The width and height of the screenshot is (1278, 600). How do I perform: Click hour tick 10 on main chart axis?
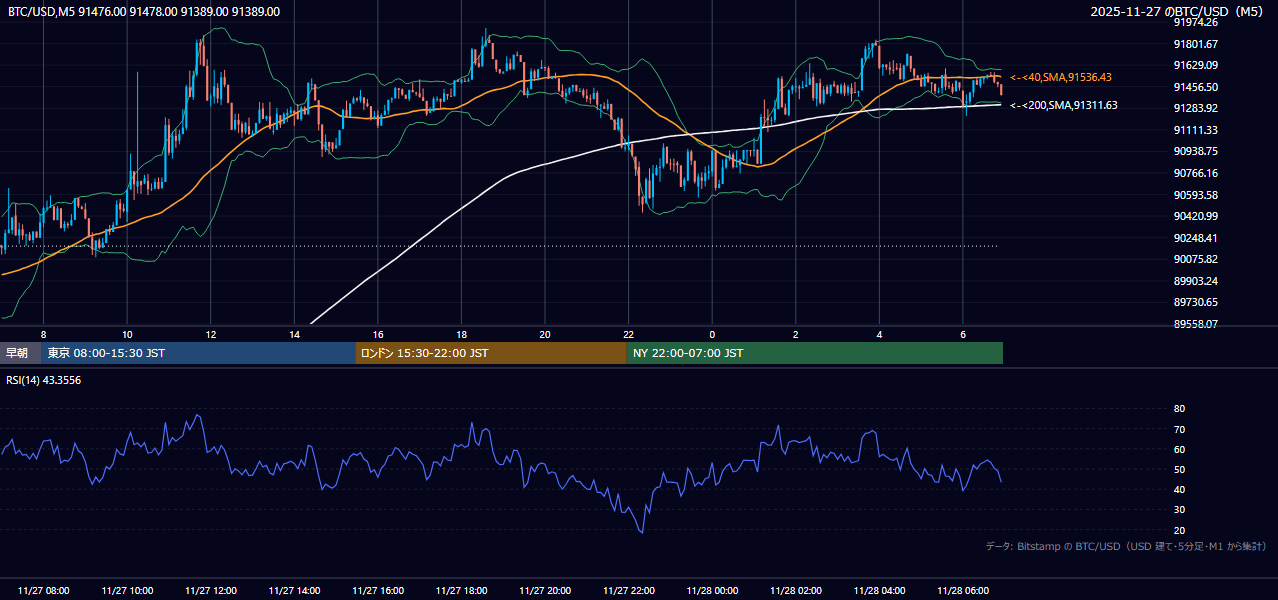[x=127, y=334]
